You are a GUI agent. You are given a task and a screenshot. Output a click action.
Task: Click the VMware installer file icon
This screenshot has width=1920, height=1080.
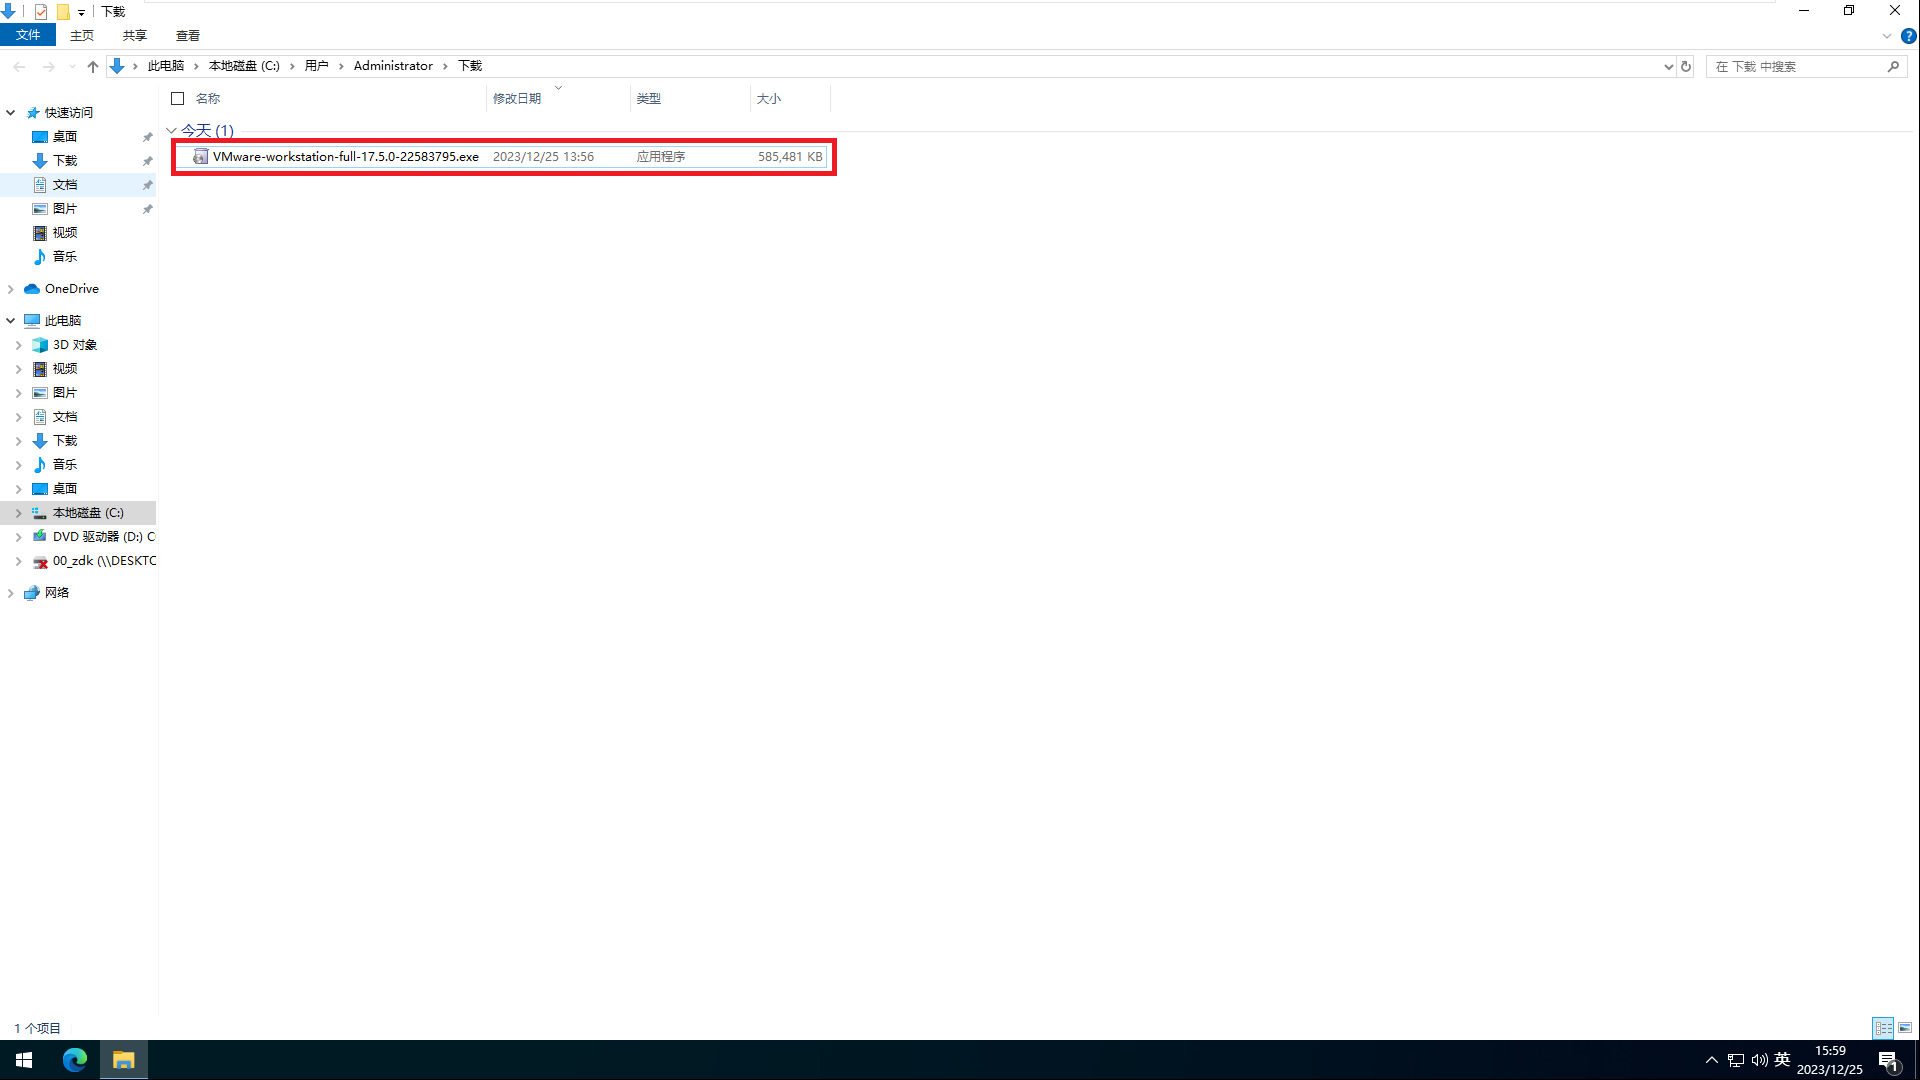[201, 157]
